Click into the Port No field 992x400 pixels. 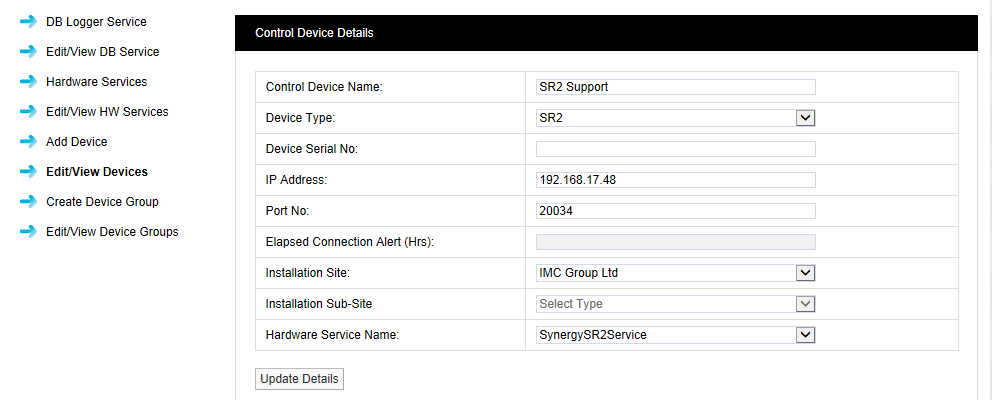[x=675, y=211]
